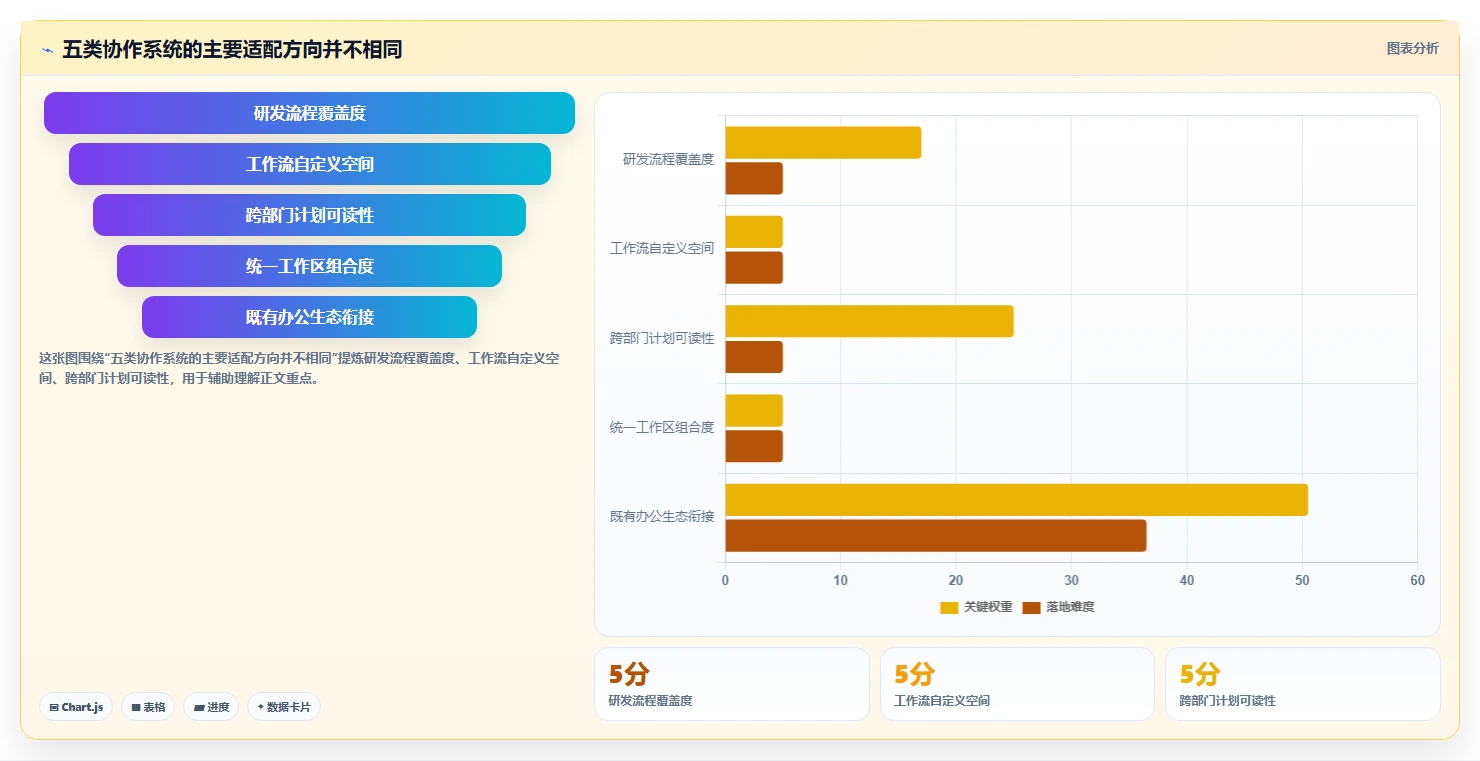Image resolution: width=1480 pixels, height=761 pixels.
Task: Click the 落地难度 legend label text
Action: (1070, 607)
